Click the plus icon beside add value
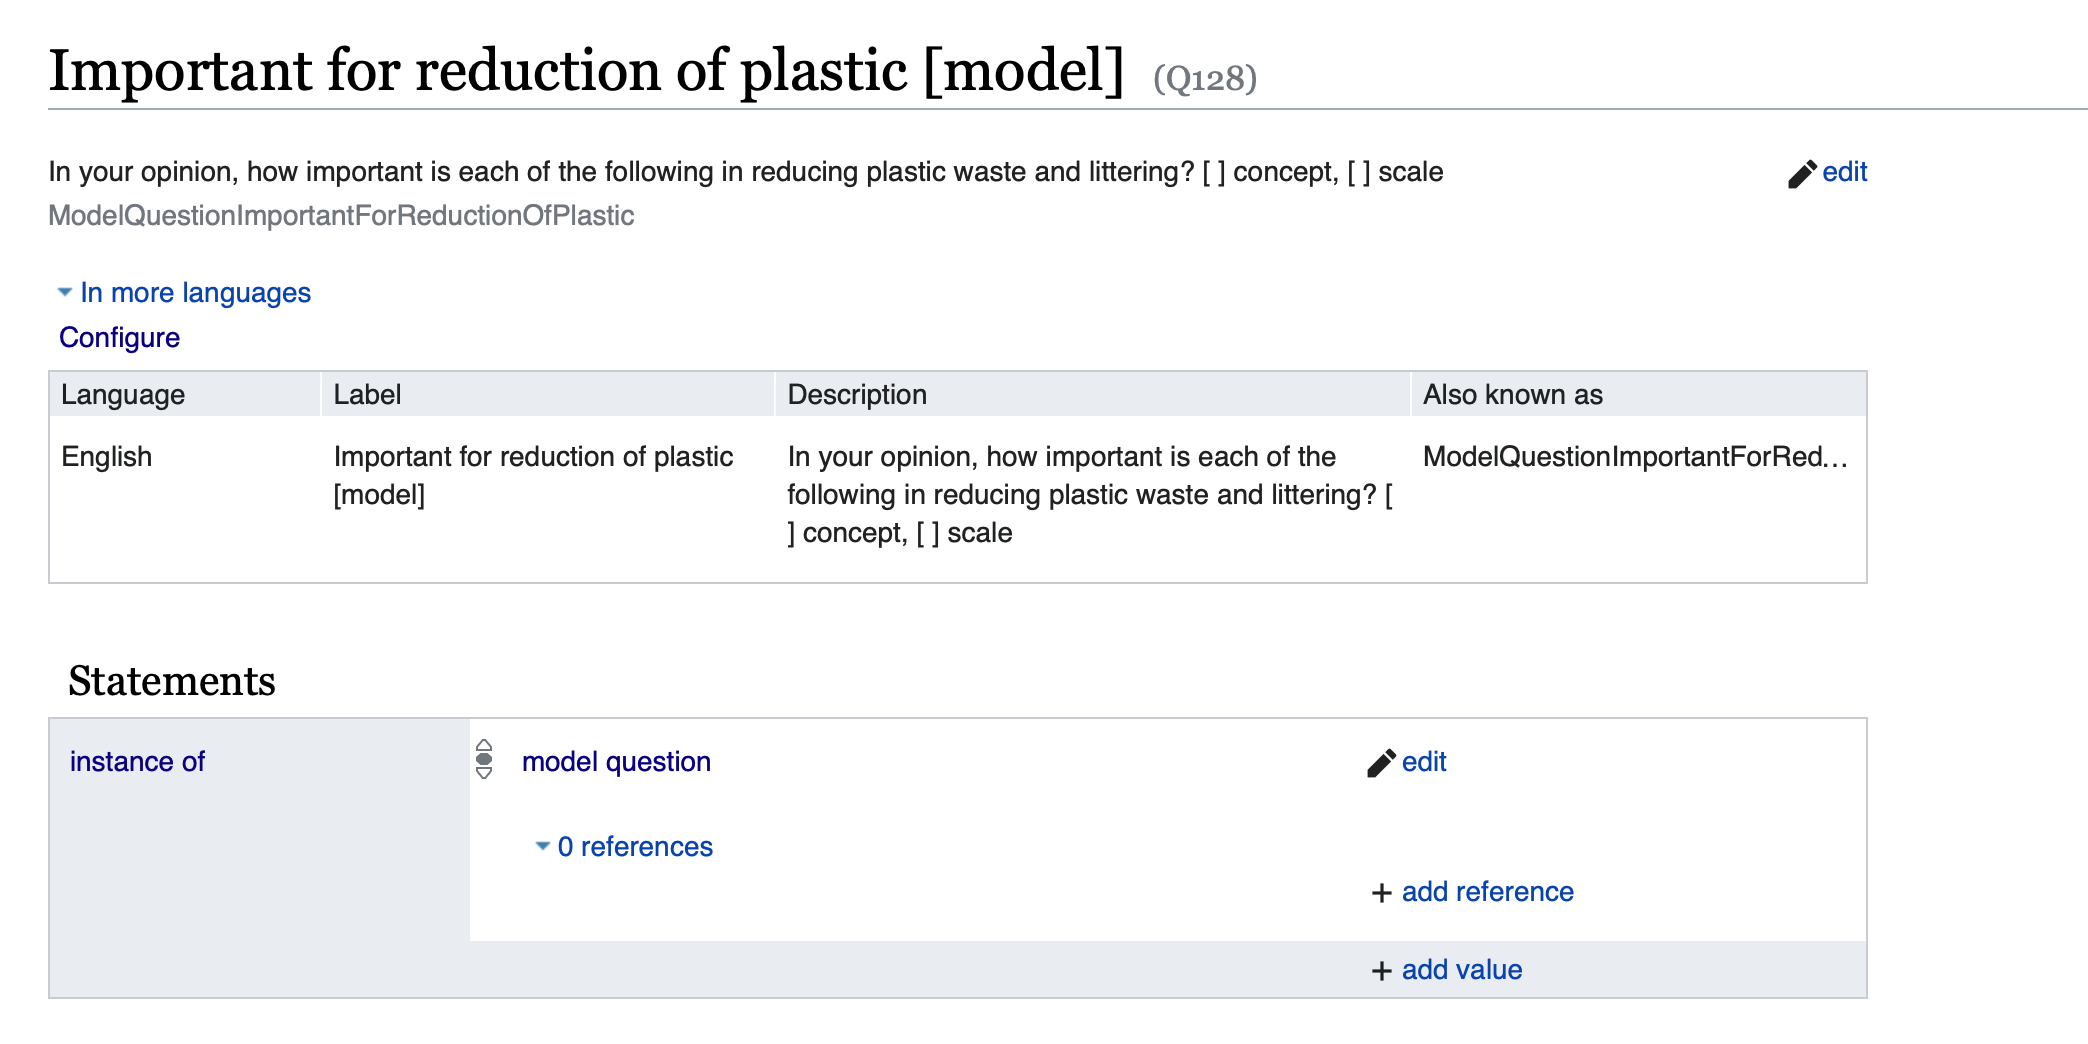The image size is (2088, 1044). click(x=1381, y=971)
